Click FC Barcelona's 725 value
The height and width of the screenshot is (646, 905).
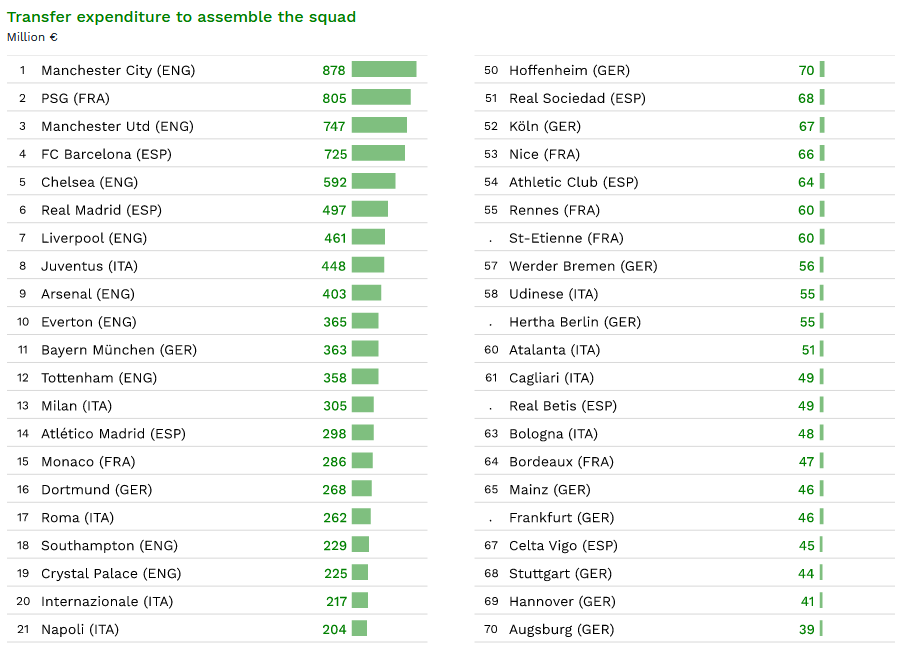click(335, 154)
